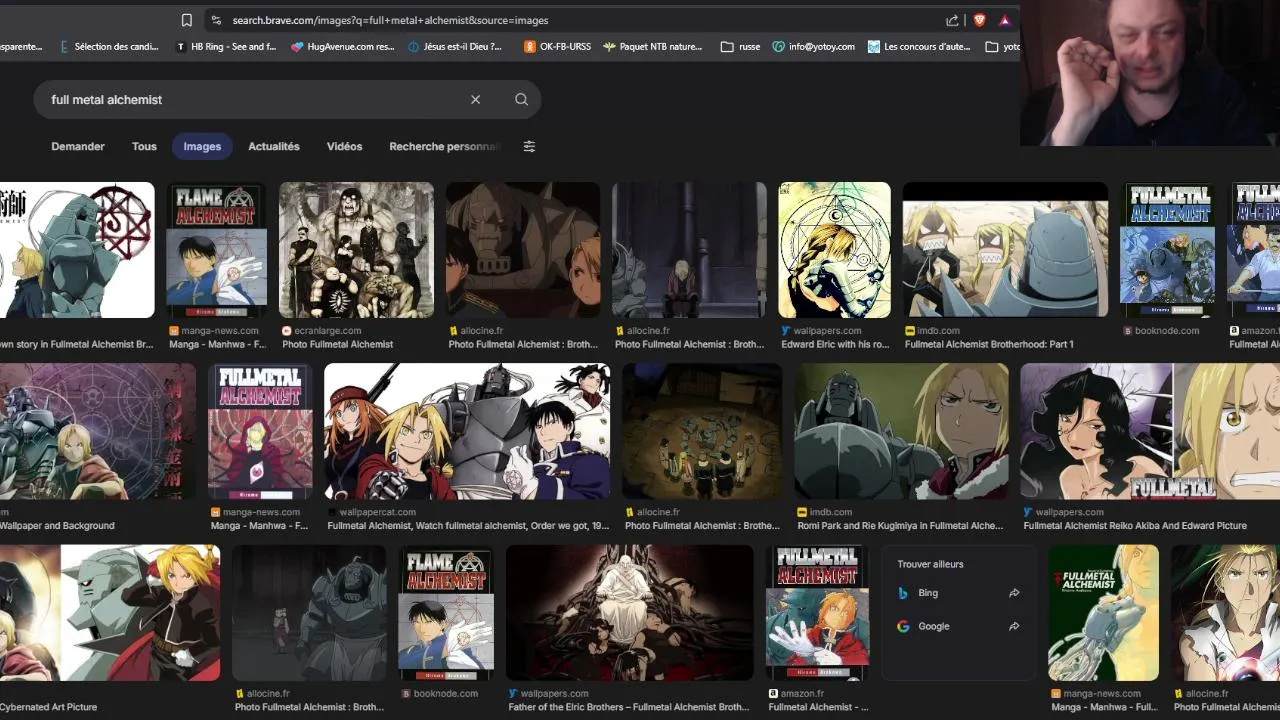Viewport: 1280px width, 720px height.
Task: Click Bing under Trouver ailleurs
Action: pyautogui.click(x=928, y=593)
